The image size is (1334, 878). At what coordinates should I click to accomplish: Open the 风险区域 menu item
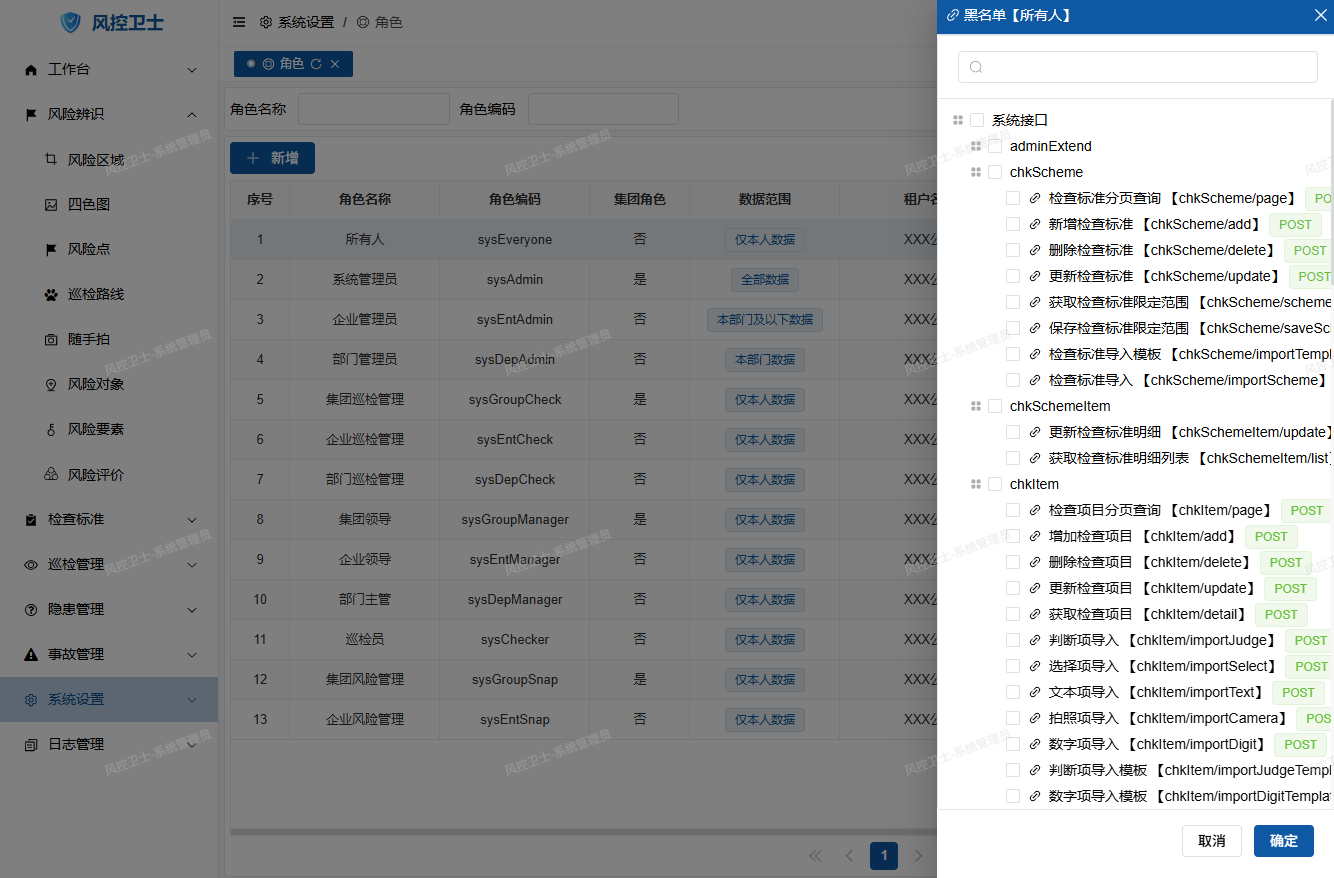tap(96, 159)
